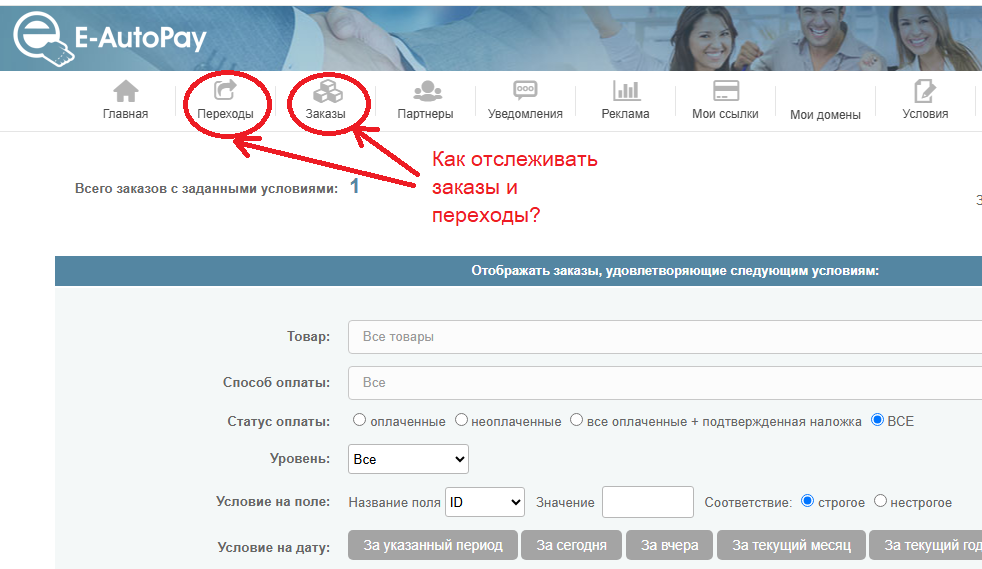Select оплаченные payment status
The width and height of the screenshot is (982, 569).
click(x=359, y=420)
